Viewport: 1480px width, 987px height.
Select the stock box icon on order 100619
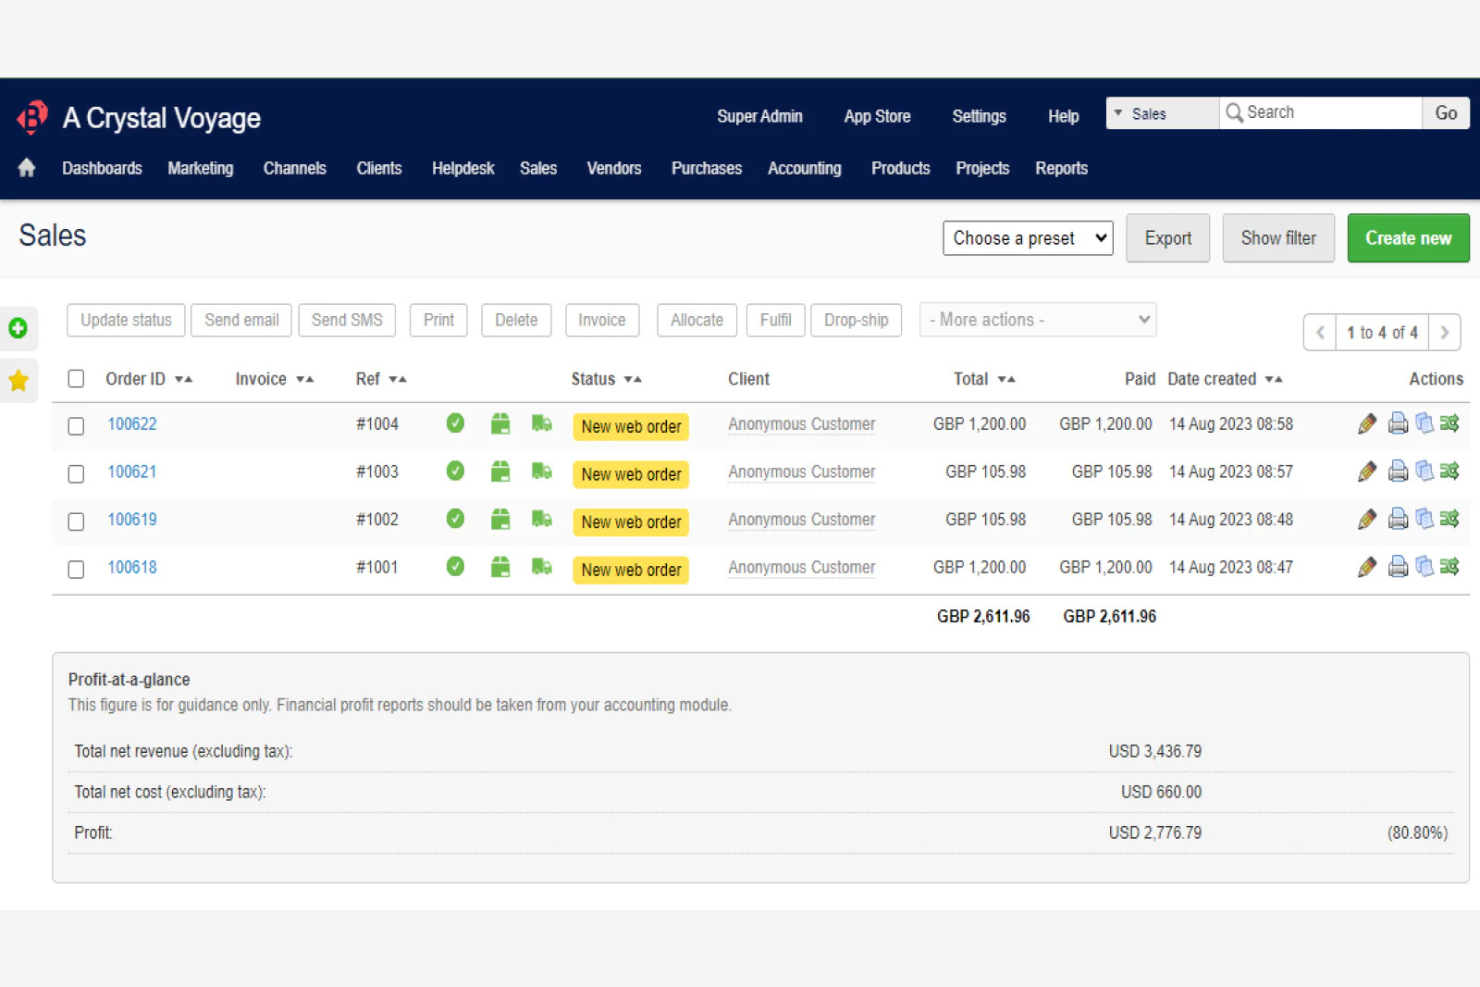(501, 519)
